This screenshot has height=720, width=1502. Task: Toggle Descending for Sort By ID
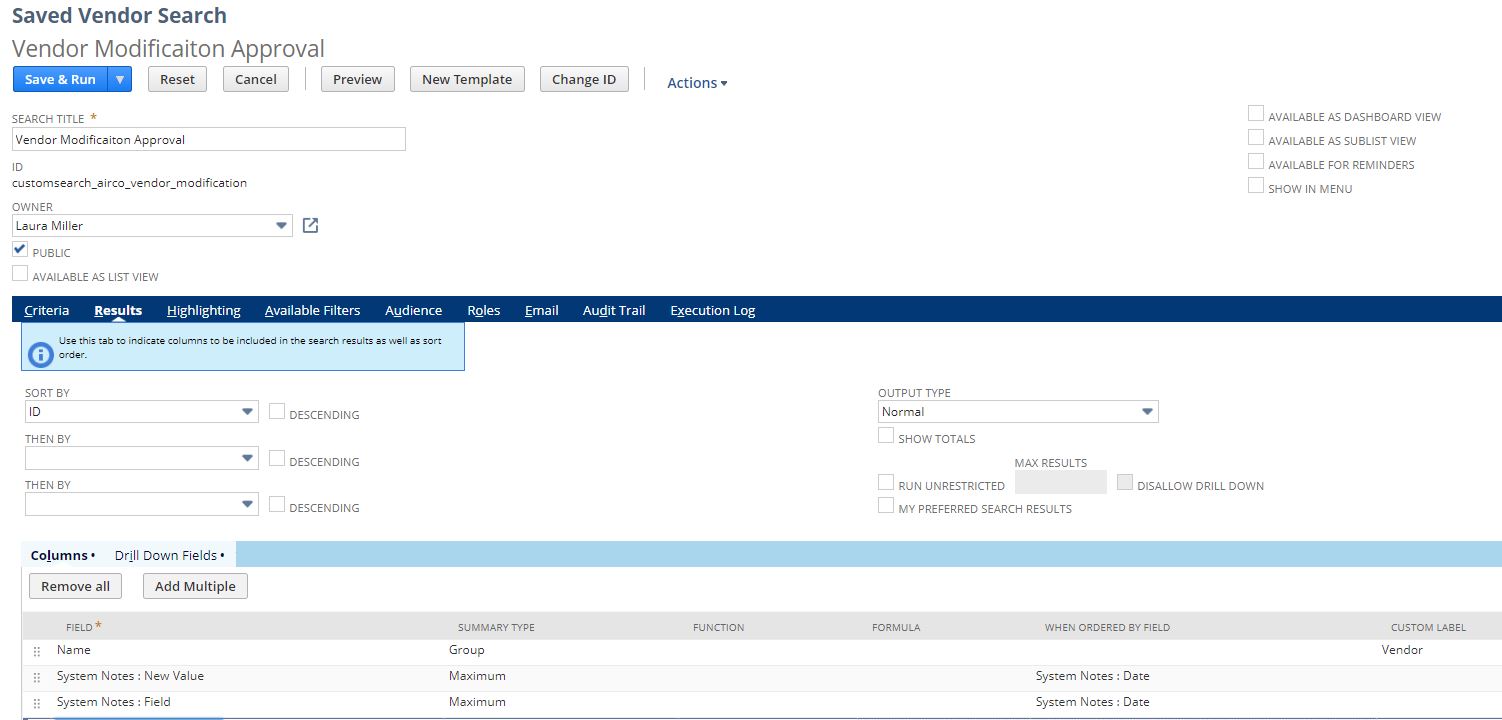pyautogui.click(x=277, y=412)
